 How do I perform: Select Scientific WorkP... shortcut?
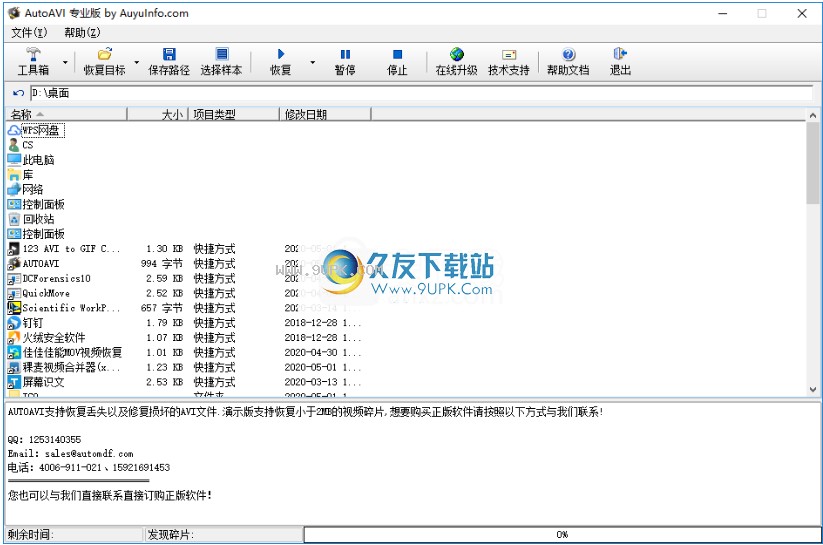pos(64,308)
